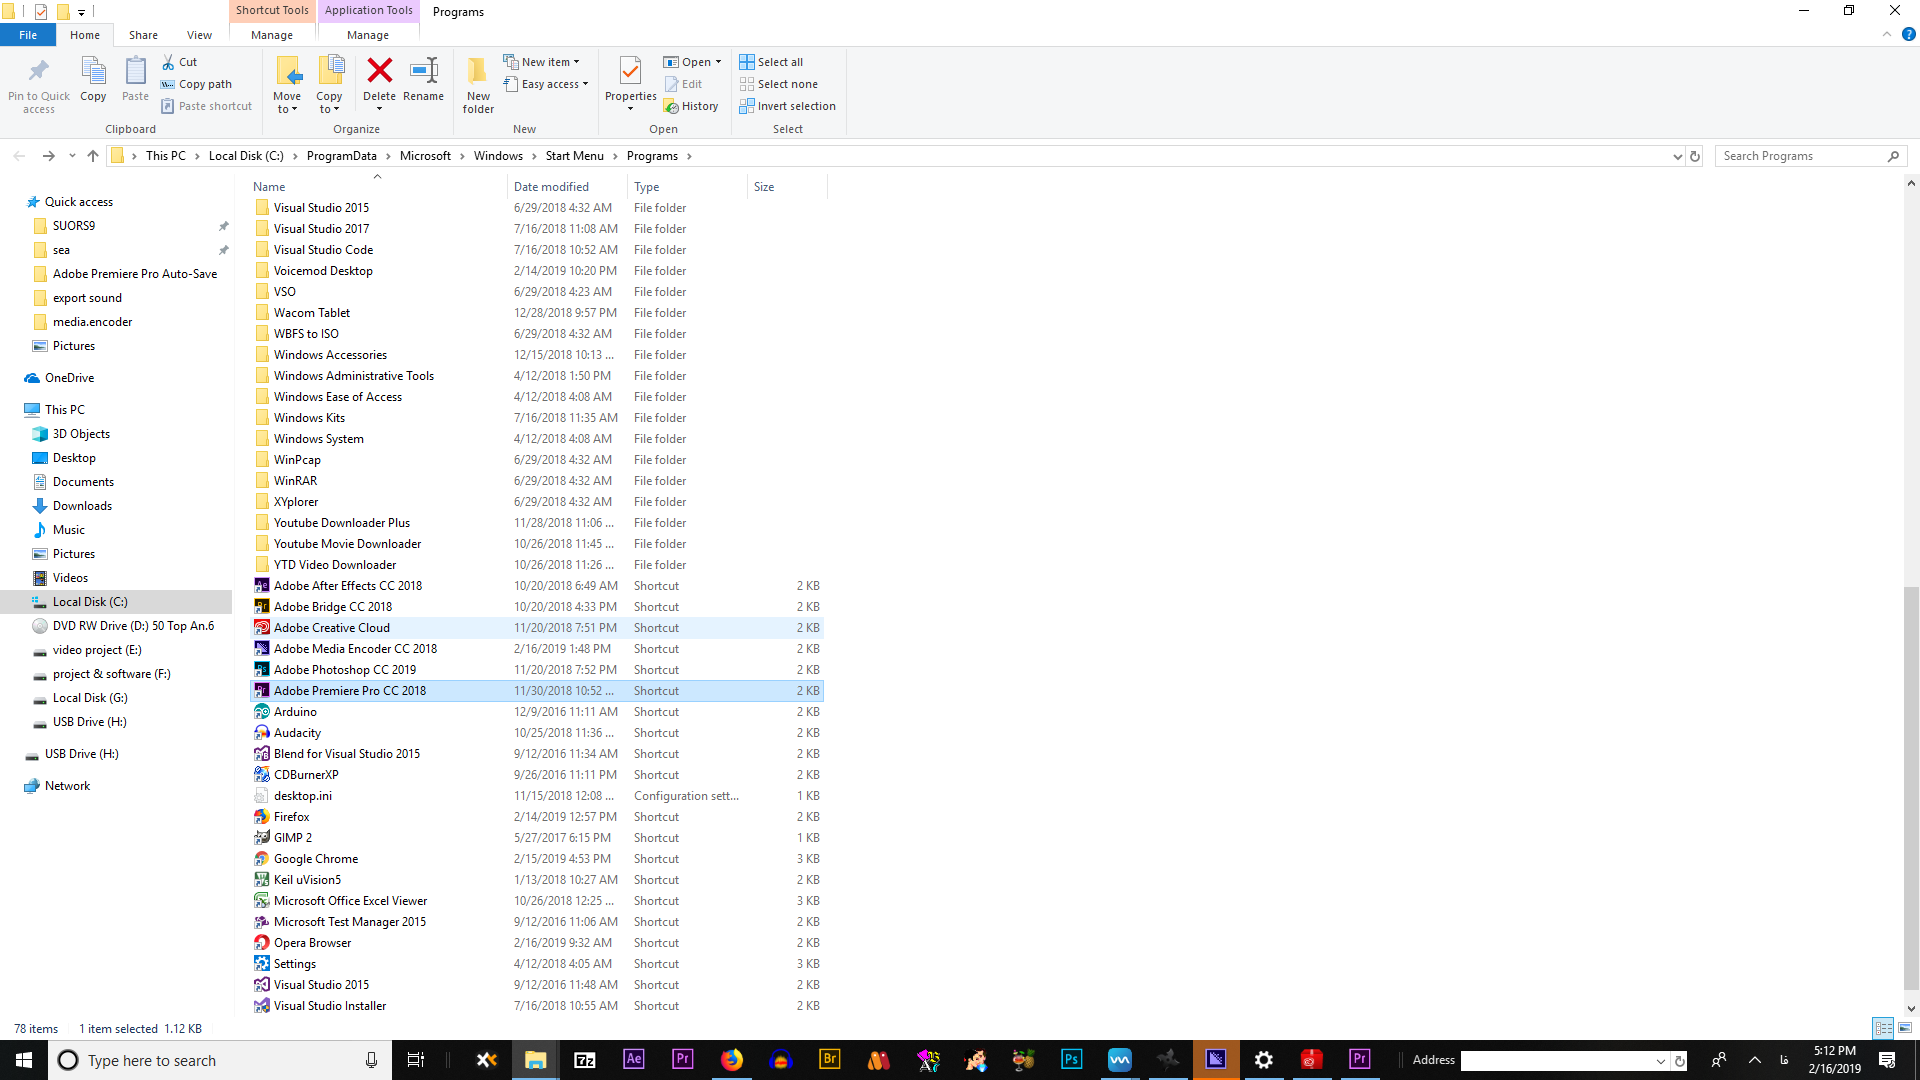Open Firefox shortcut

[x=291, y=816]
